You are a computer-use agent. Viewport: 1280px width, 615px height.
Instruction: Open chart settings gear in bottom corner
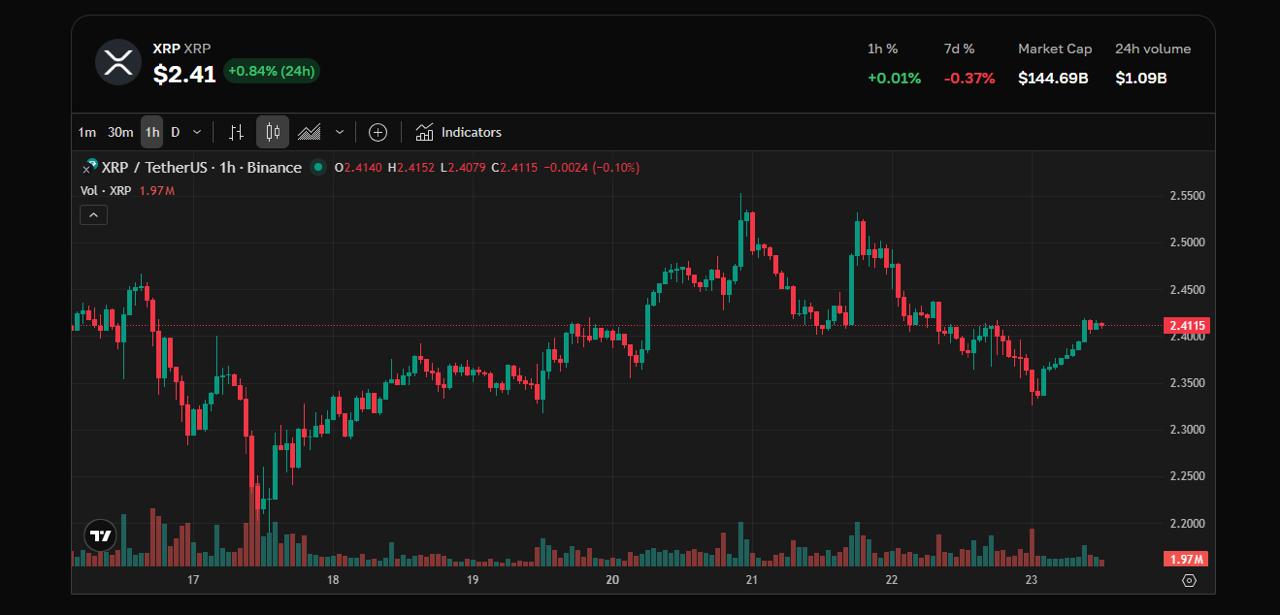pyautogui.click(x=1189, y=580)
